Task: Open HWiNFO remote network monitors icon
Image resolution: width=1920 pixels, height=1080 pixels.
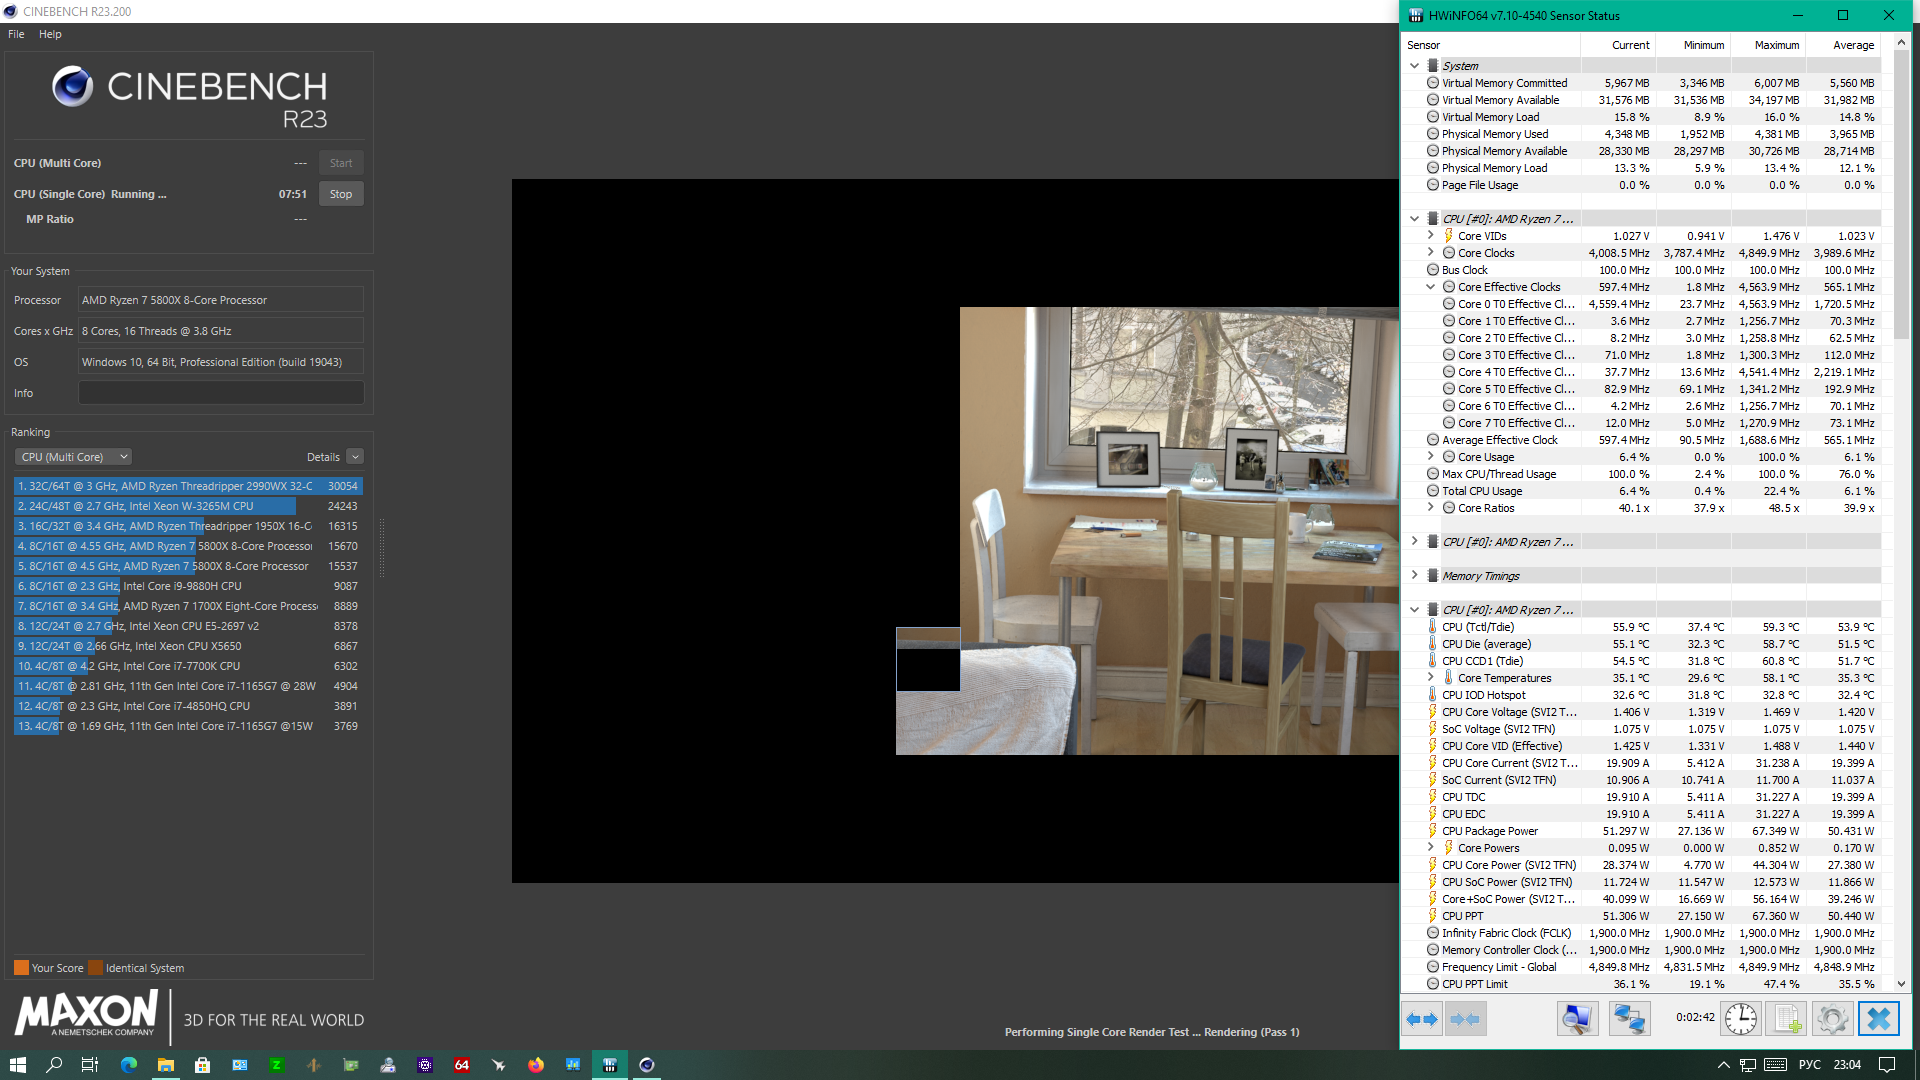Action: point(1629,1019)
